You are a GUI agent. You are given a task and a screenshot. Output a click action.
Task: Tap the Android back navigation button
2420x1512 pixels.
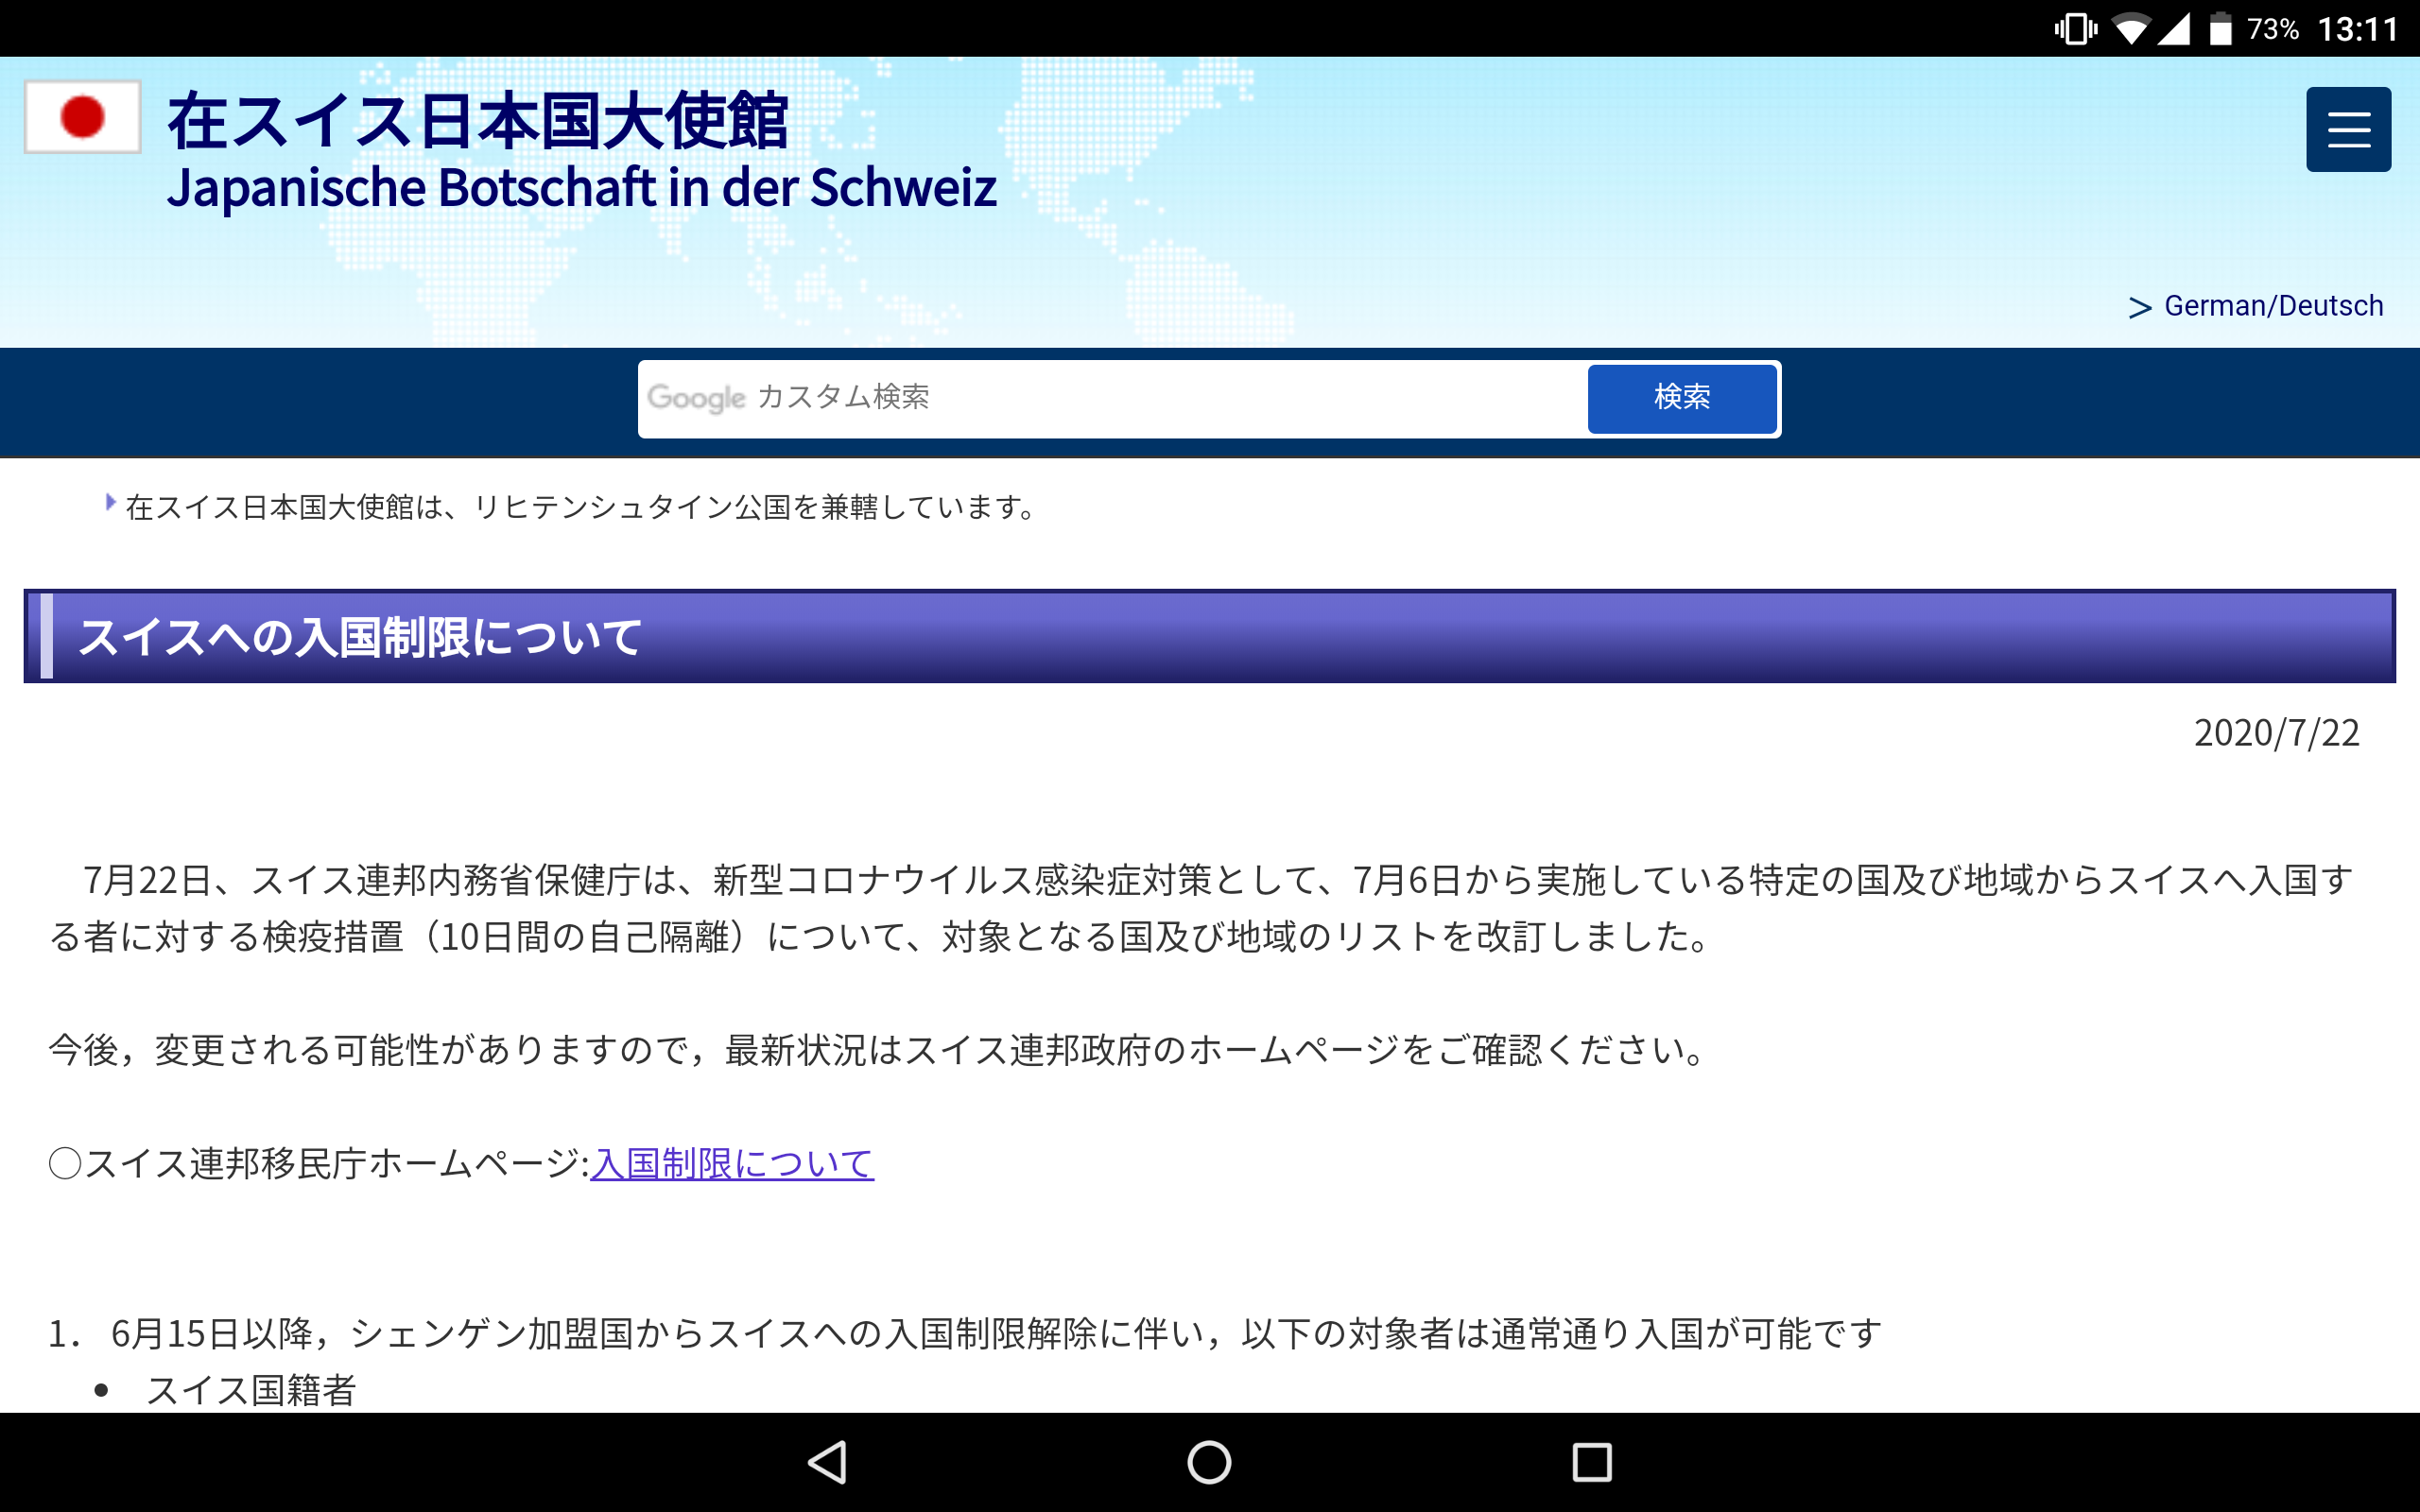[x=827, y=1462]
